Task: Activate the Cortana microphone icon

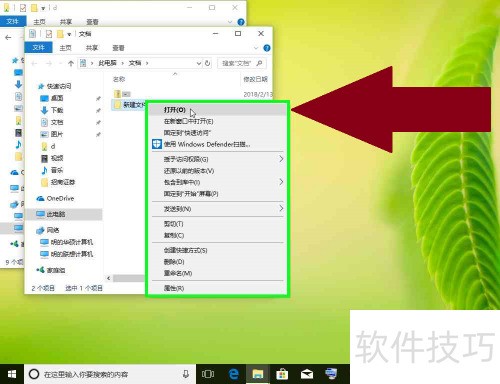Action: pos(186,374)
